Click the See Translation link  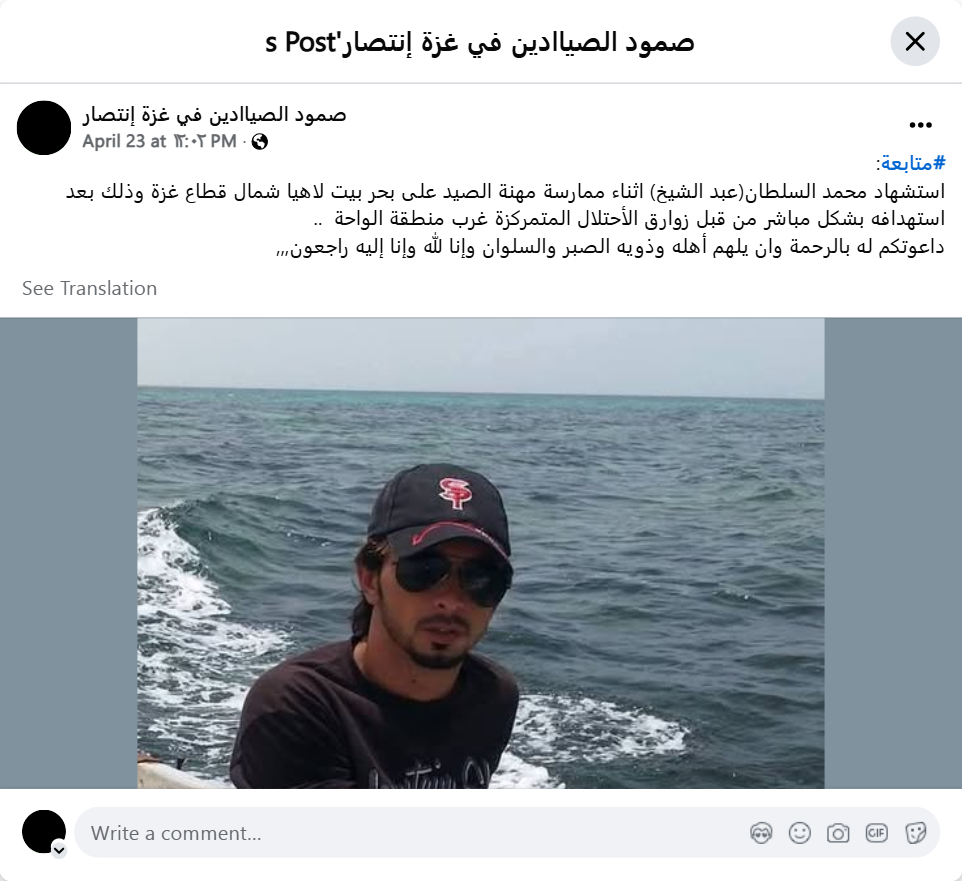pyautogui.click(x=90, y=288)
